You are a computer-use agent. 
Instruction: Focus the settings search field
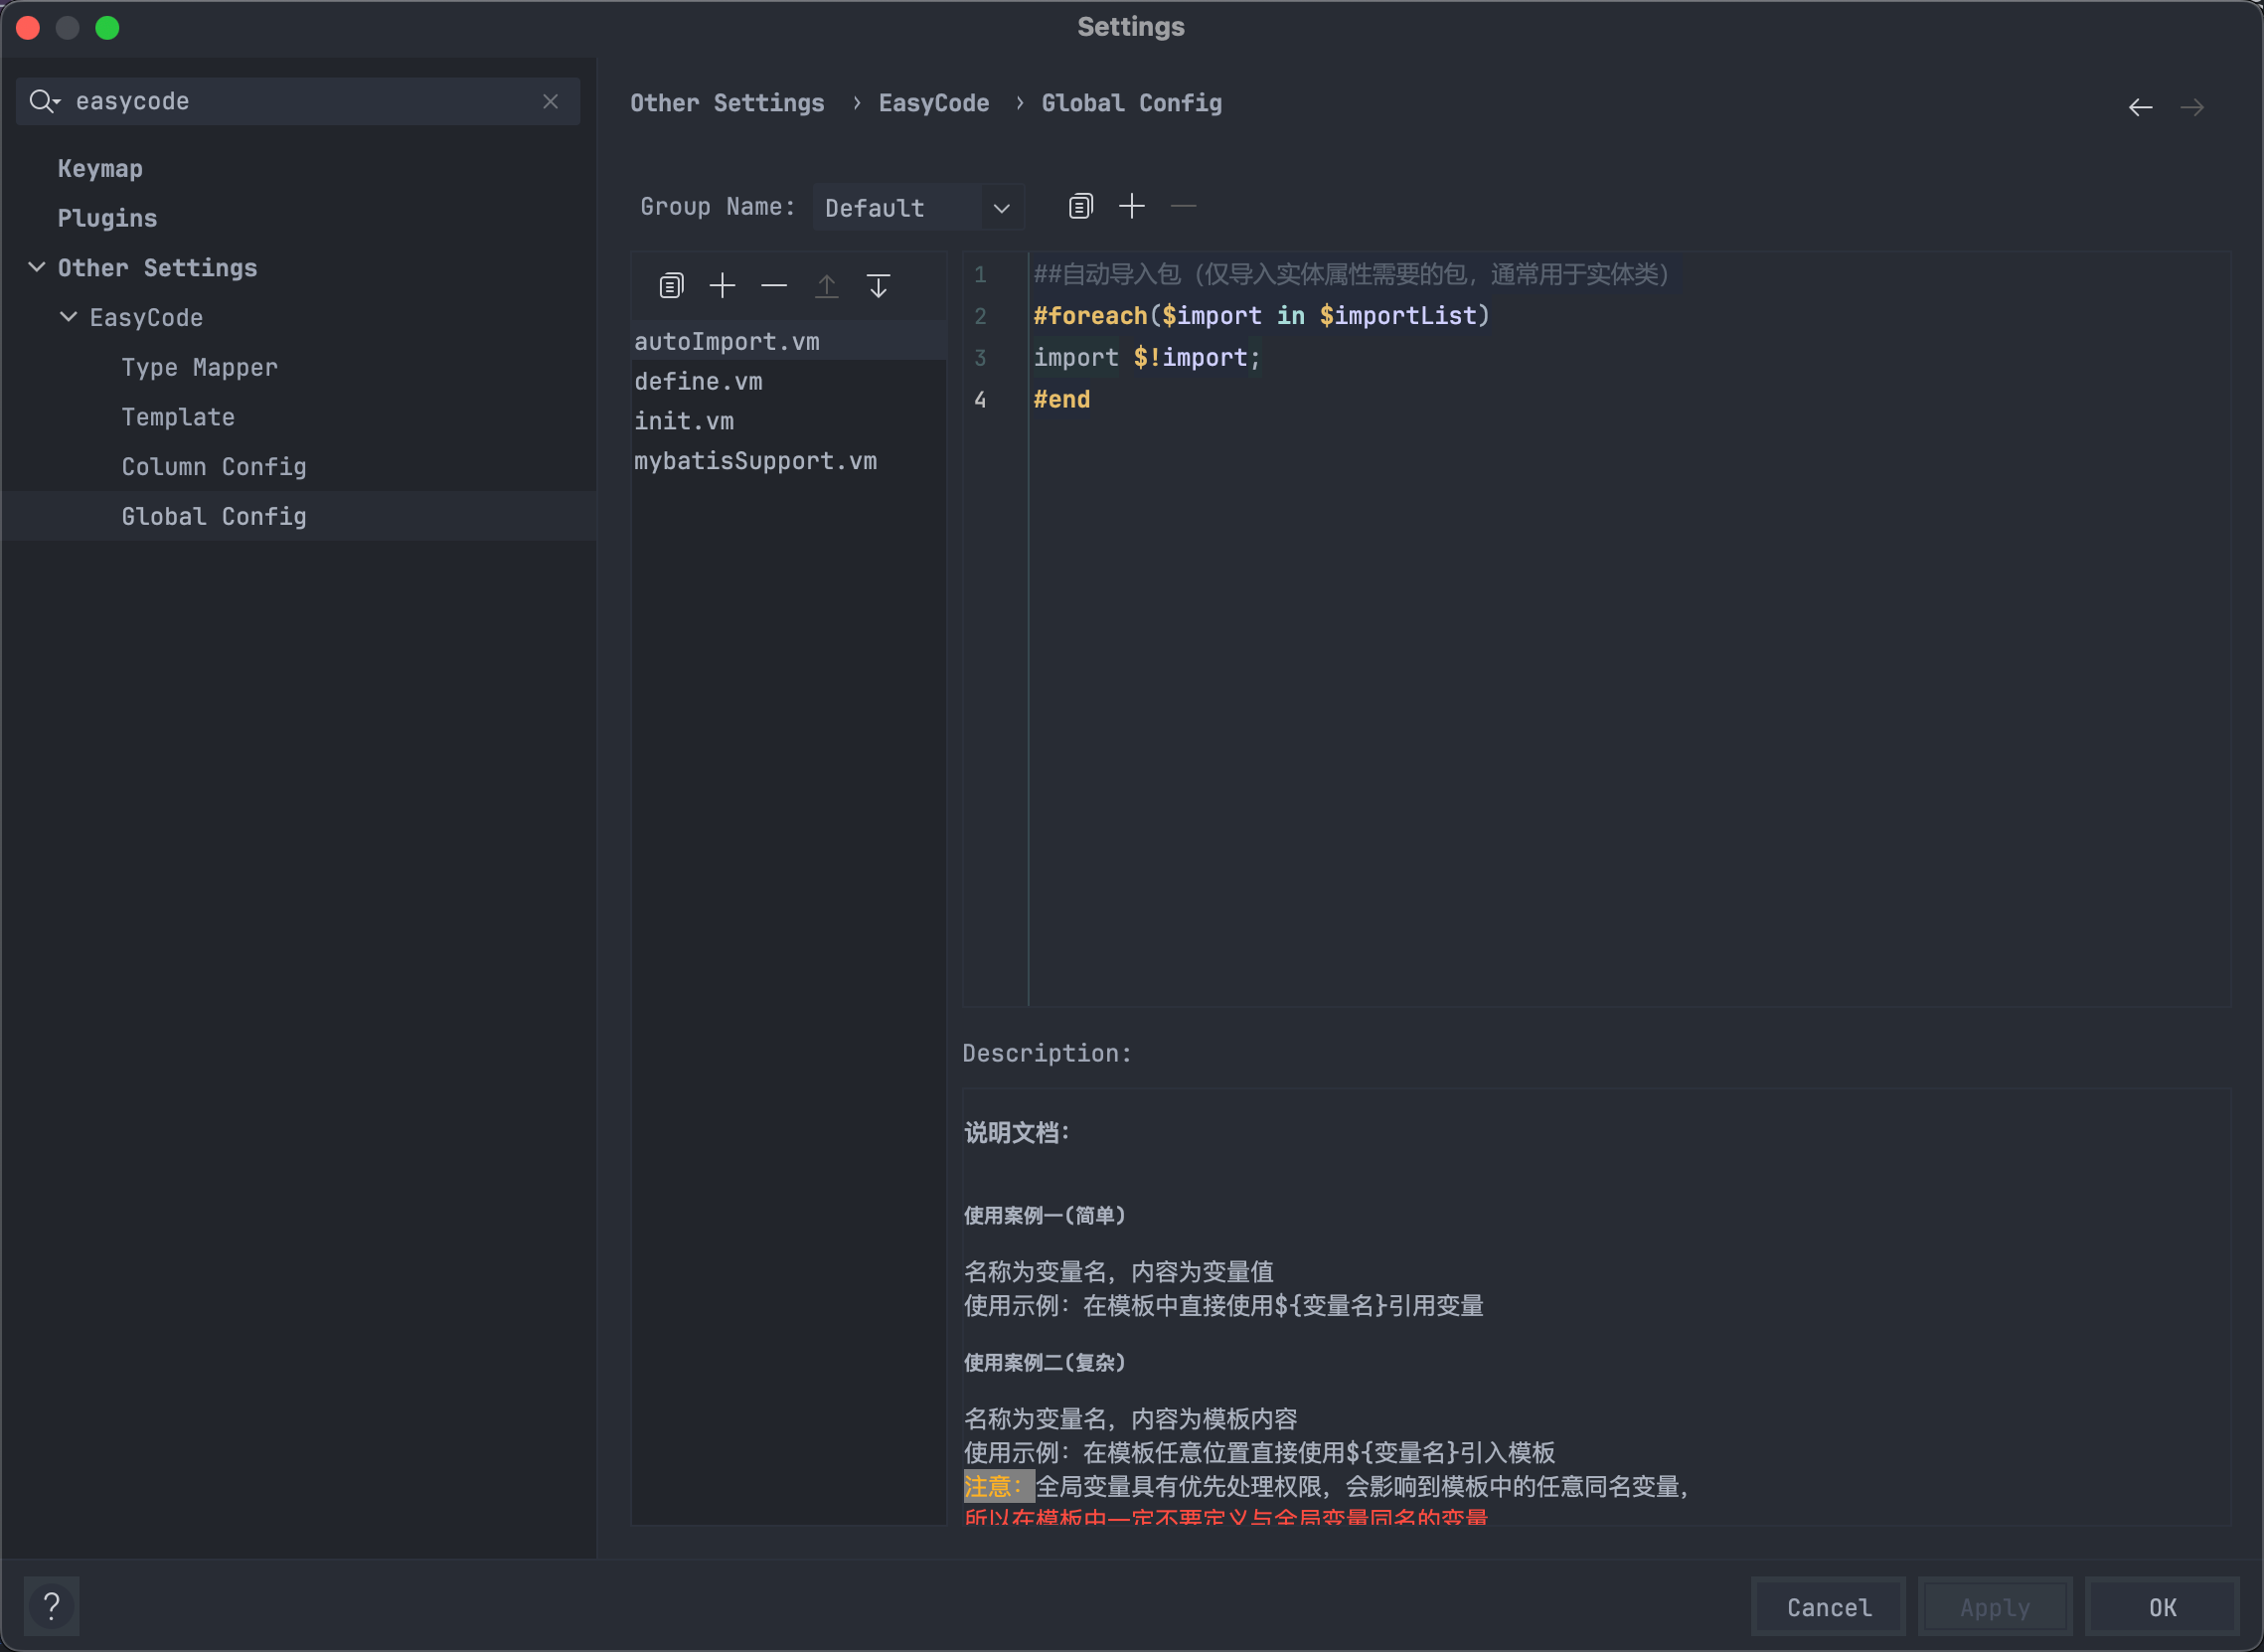(x=298, y=101)
